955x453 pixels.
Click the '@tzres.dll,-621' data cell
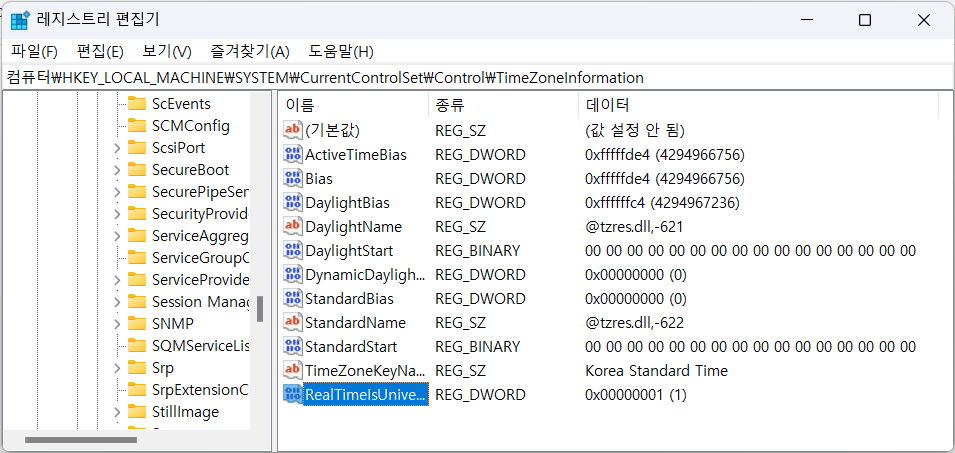[x=634, y=226]
